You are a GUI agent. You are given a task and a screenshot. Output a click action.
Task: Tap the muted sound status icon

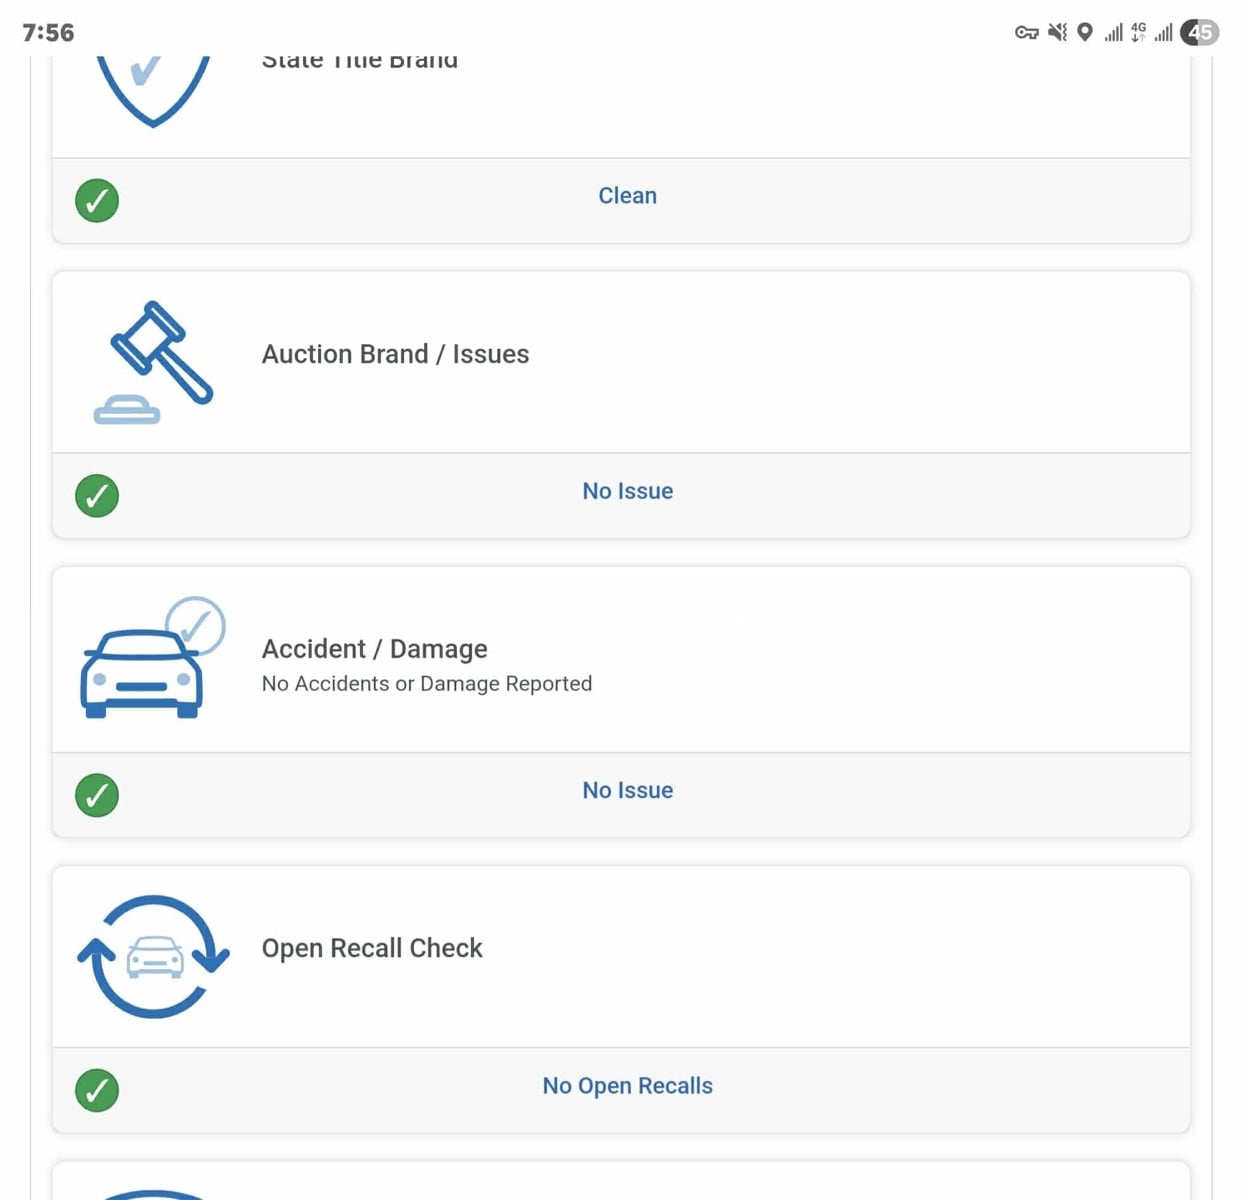coord(1057,32)
